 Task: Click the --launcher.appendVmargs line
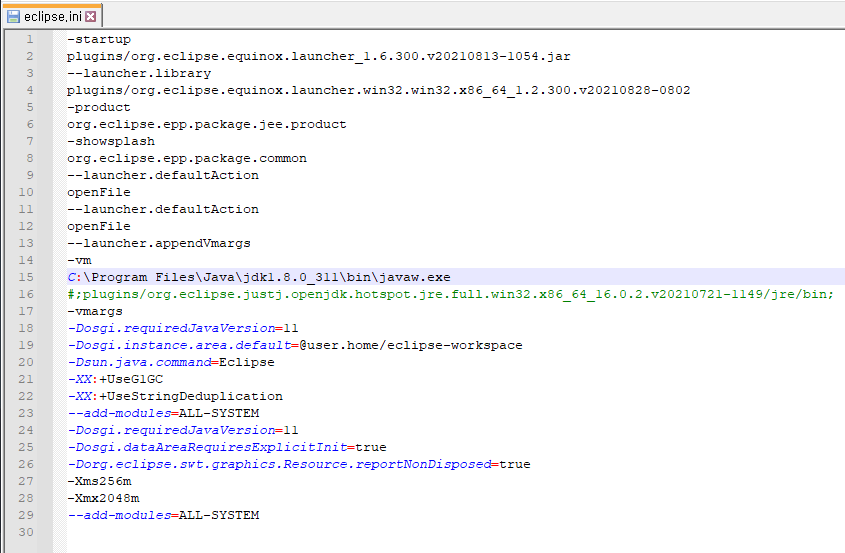click(x=159, y=243)
